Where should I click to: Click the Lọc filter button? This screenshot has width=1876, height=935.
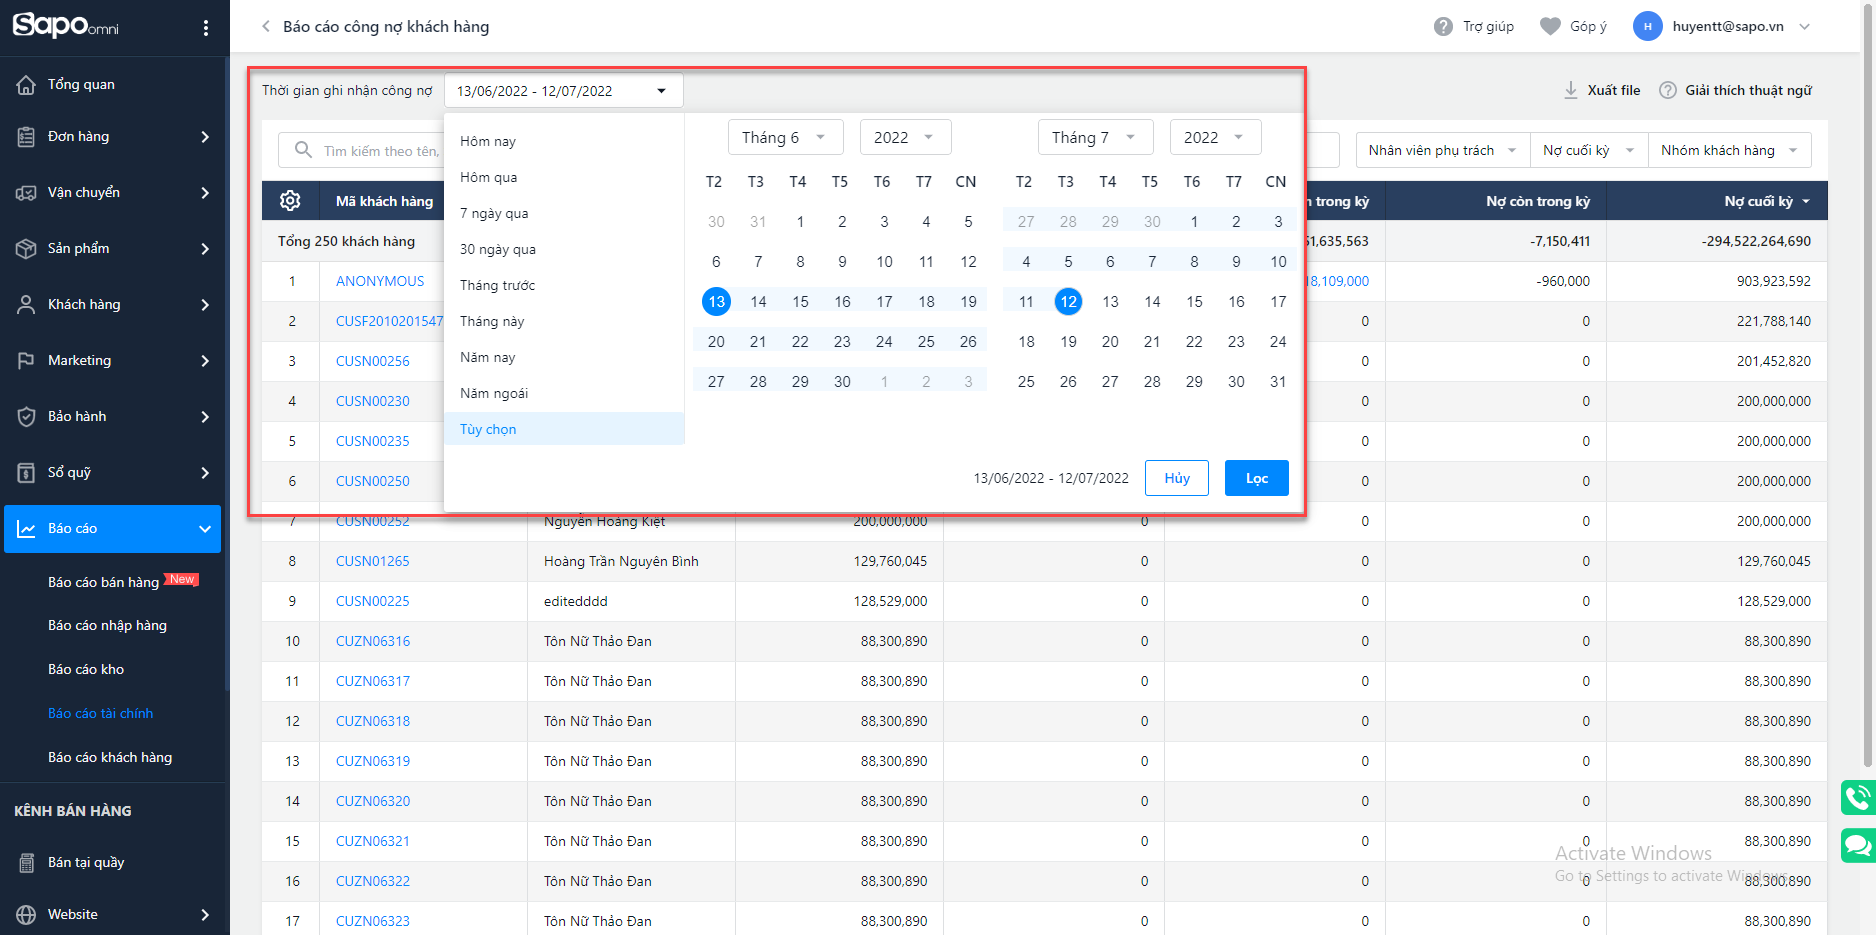click(1257, 479)
